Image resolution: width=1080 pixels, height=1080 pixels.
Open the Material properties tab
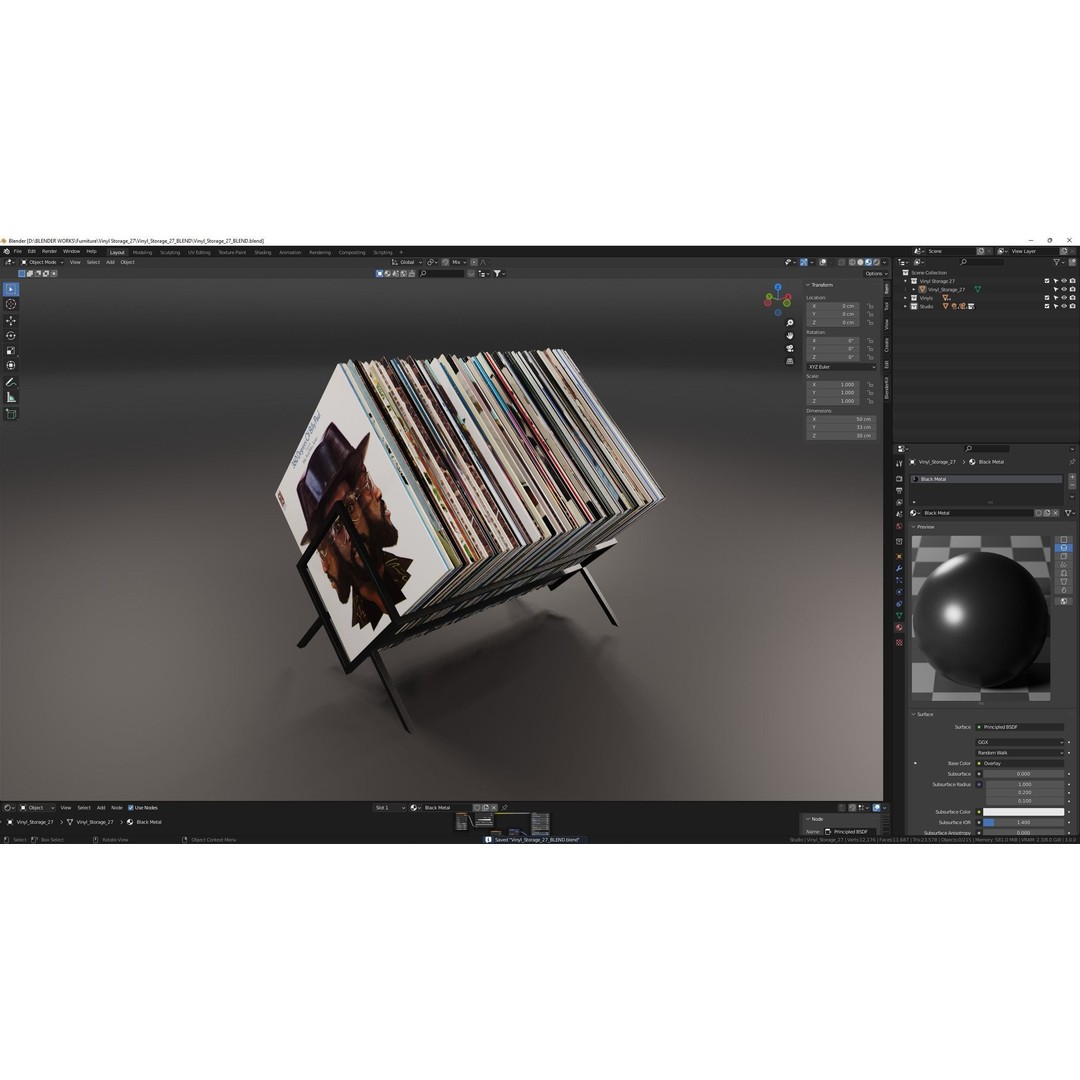click(899, 627)
